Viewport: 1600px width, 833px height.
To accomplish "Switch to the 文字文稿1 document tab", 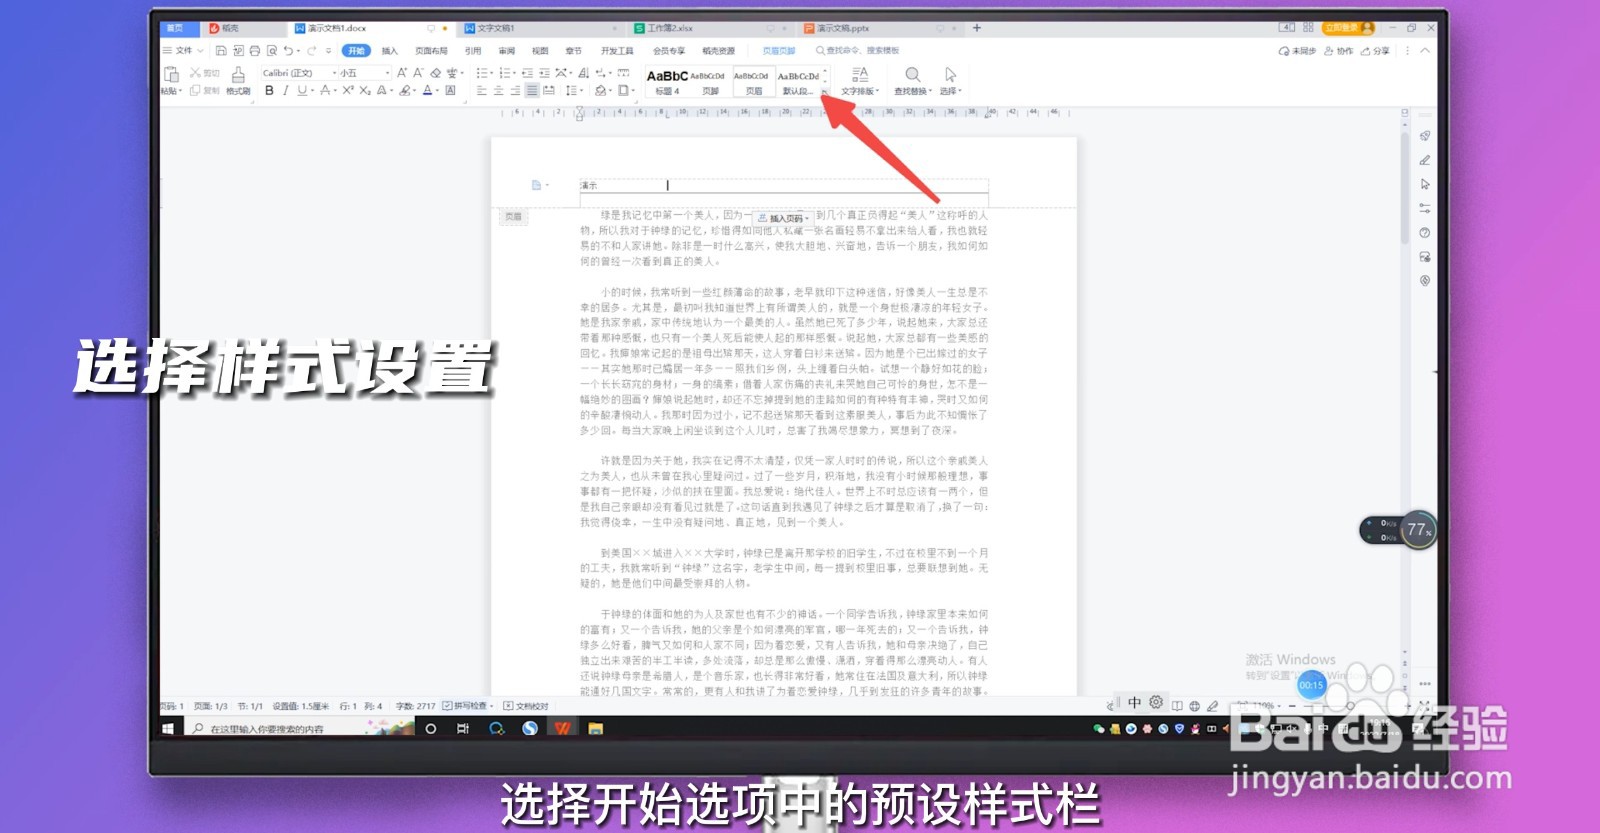I will 540,28.
